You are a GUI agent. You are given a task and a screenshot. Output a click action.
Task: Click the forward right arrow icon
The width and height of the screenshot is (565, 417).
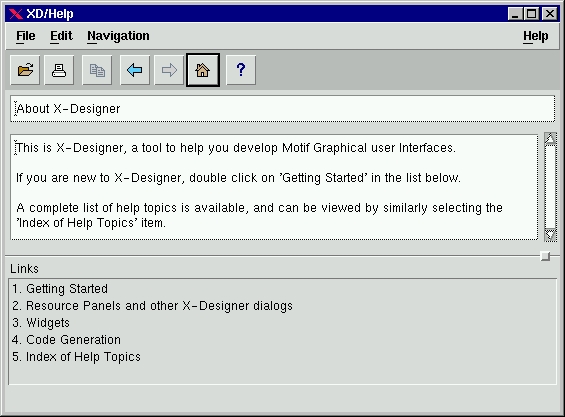[169, 70]
